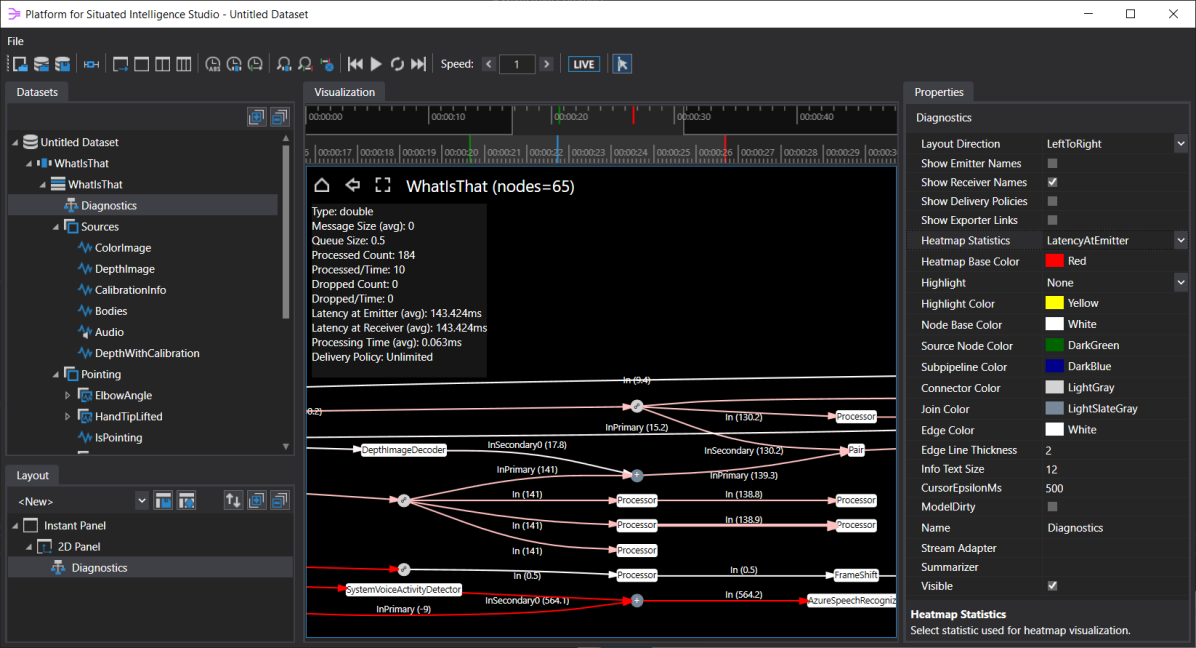Image resolution: width=1196 pixels, height=648 pixels.
Task: Click headphone icon with blue box marker
Action: 284,64
